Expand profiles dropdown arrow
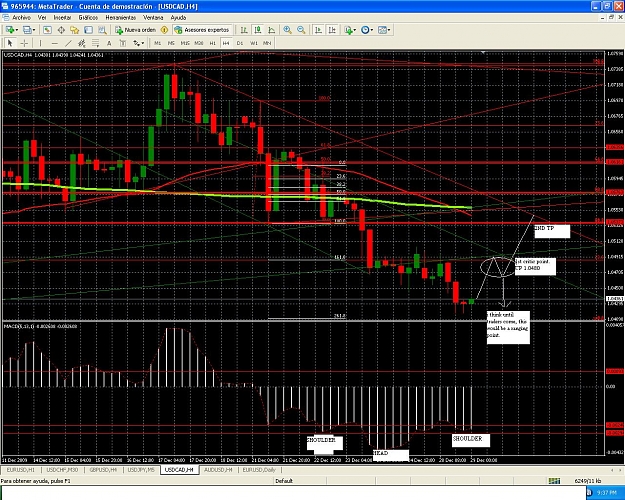625x500 pixels. (x=34, y=30)
